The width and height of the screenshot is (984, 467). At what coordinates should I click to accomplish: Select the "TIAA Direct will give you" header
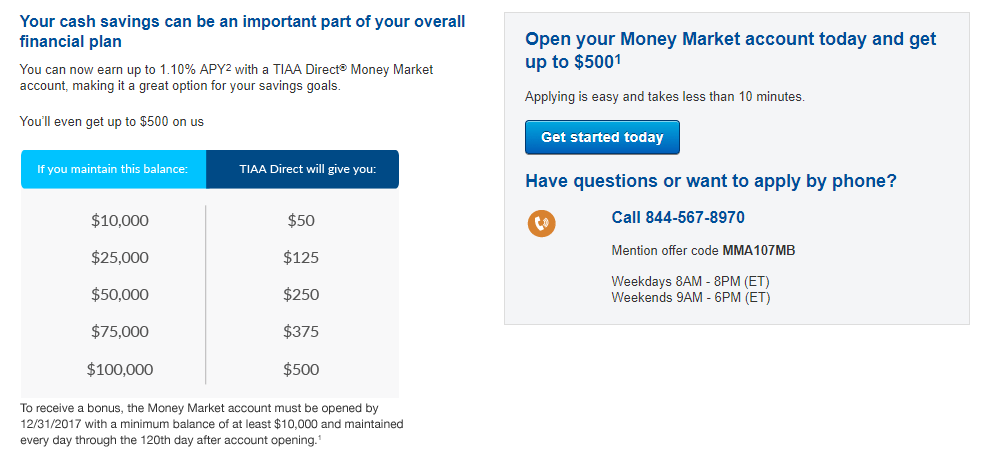pos(302,169)
